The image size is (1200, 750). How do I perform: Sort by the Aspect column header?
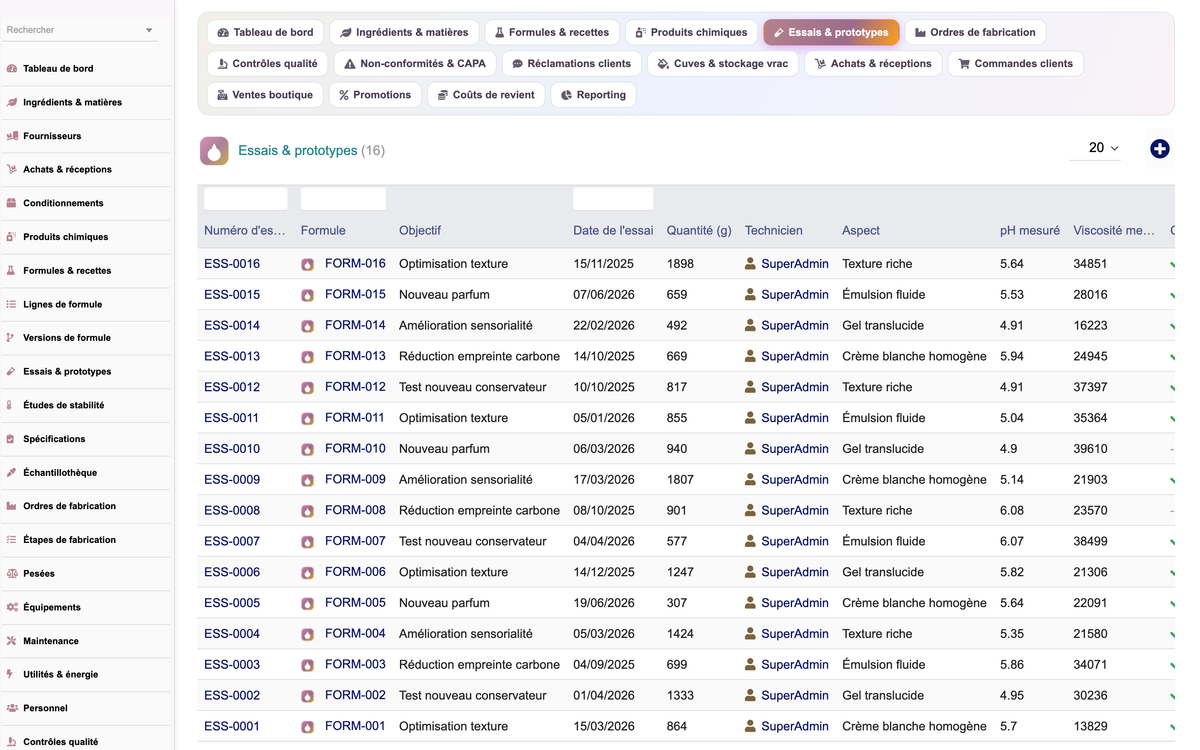tap(861, 230)
